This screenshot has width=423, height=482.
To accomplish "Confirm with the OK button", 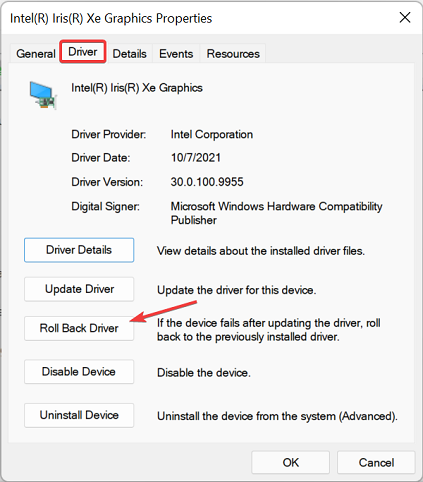I will click(291, 463).
